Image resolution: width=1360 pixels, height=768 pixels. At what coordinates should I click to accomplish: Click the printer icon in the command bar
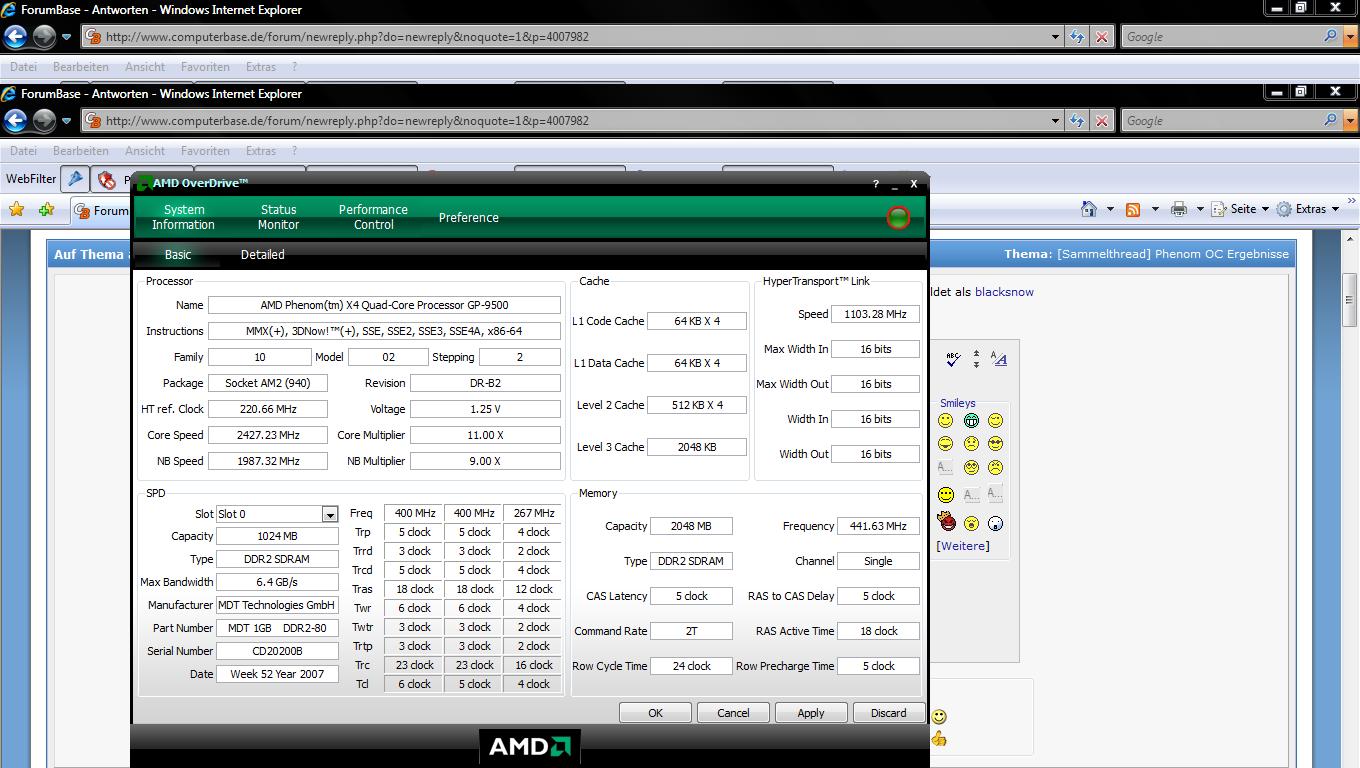coord(1179,209)
